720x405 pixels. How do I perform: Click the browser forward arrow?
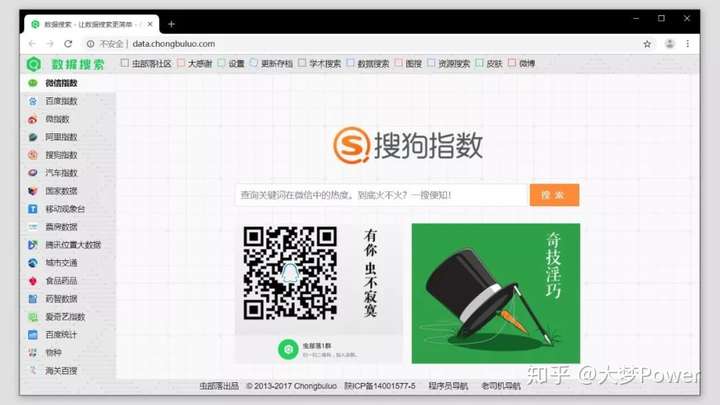(50, 44)
